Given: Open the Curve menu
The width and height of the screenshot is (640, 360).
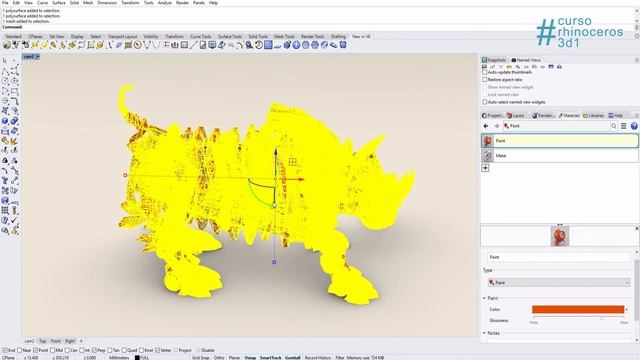Looking at the screenshot, I should 42,3.
